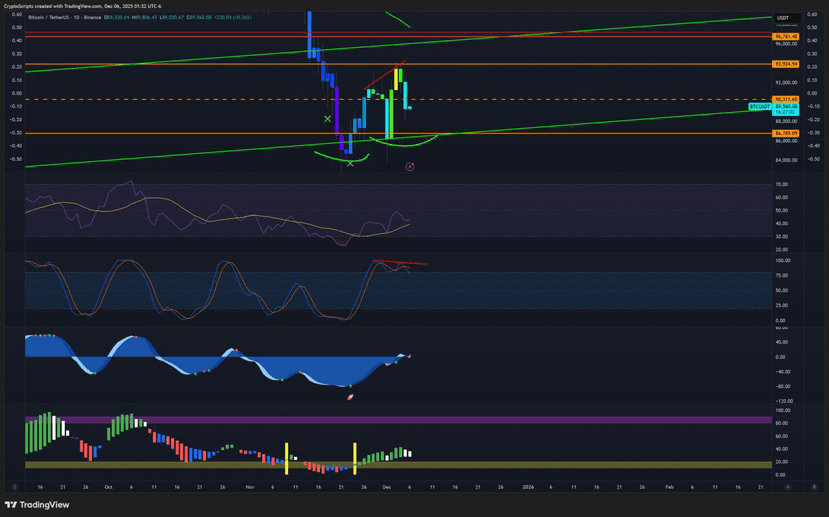The image size is (829, 517).
Task: Click the Feb label on time axis
Action: pos(669,487)
